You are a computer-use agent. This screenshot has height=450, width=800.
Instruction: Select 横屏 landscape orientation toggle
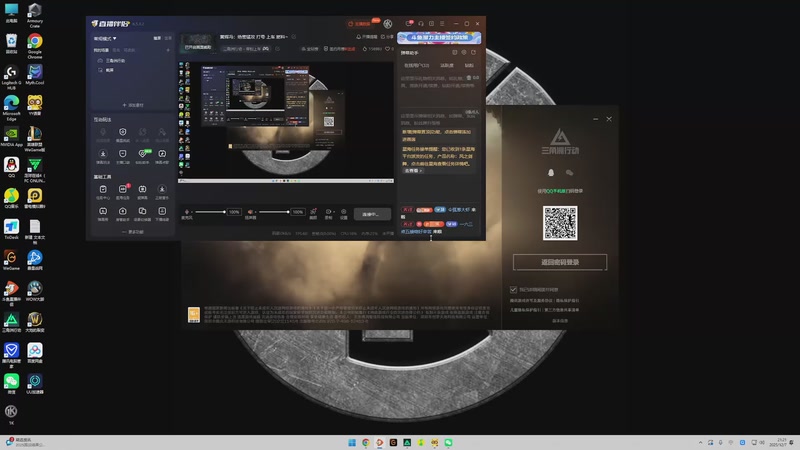pyautogui.click(x=157, y=38)
